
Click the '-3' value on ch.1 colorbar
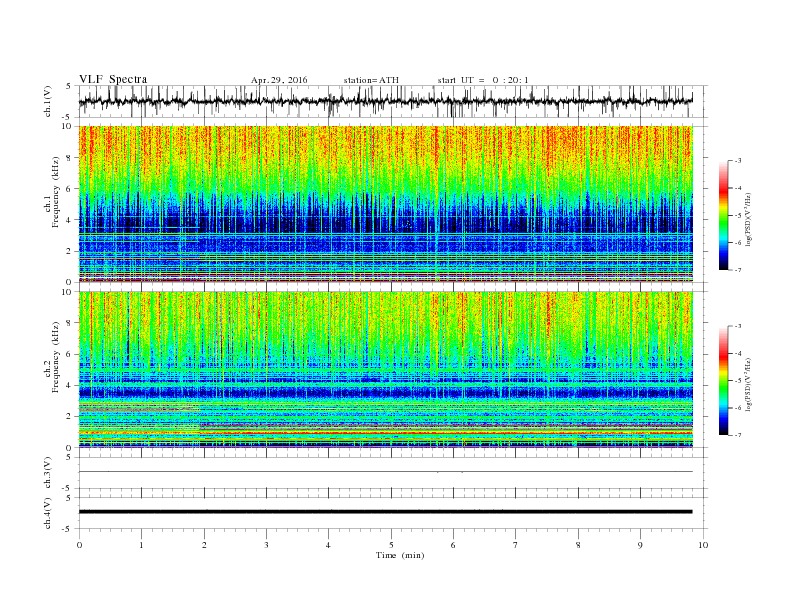point(738,161)
